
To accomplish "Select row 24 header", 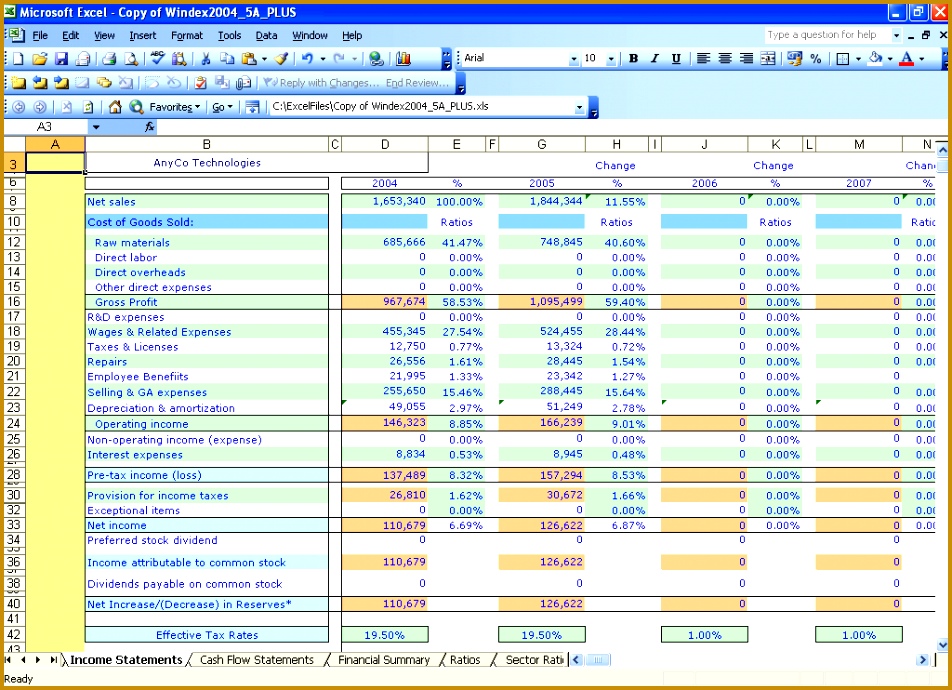I will [14, 423].
